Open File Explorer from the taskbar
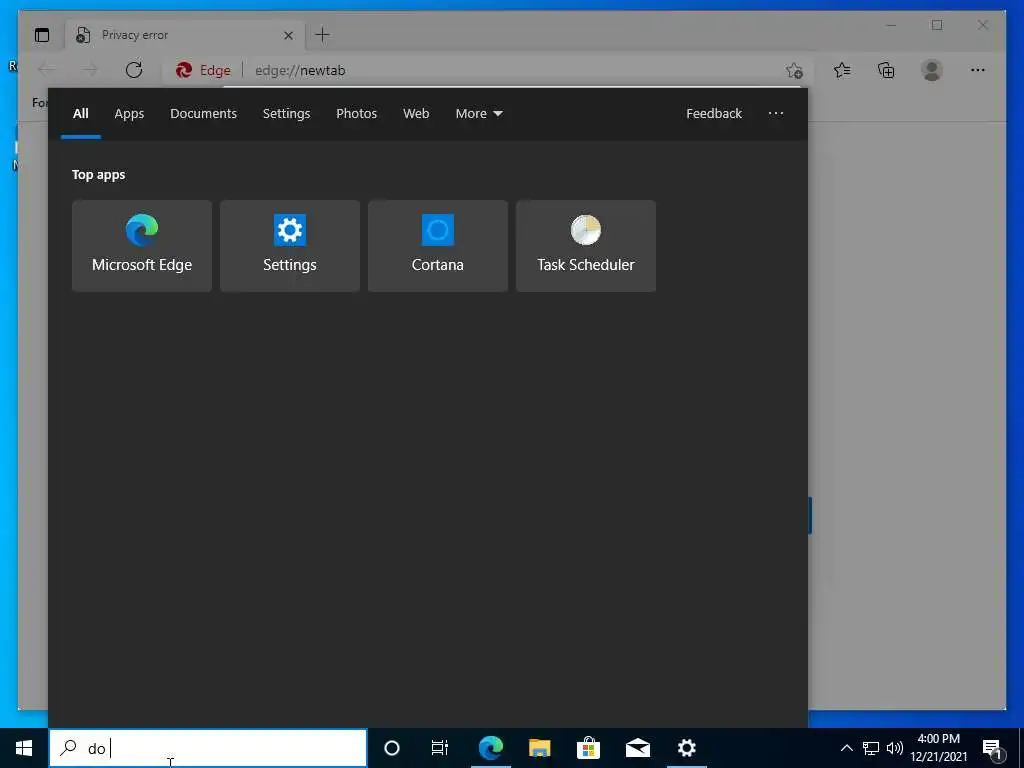 pyautogui.click(x=539, y=748)
